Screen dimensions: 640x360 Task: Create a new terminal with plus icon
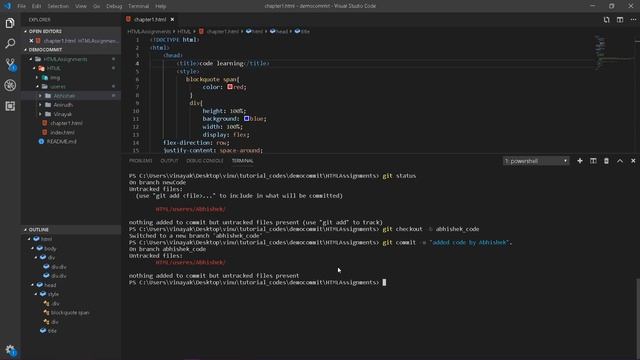580,161
